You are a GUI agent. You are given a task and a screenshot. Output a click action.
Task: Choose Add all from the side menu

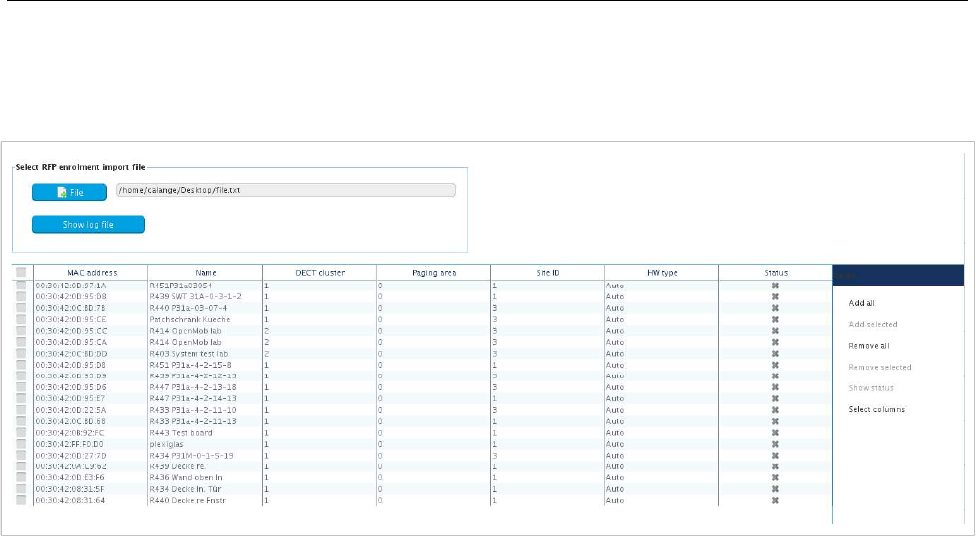coord(861,303)
